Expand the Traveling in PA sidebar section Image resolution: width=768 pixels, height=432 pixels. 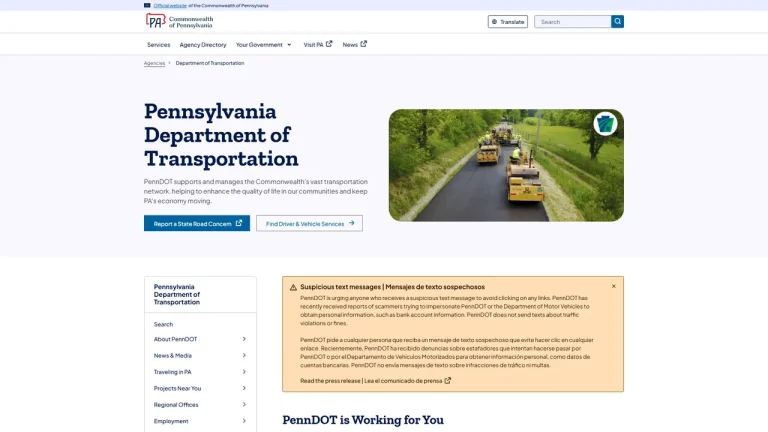244,372
